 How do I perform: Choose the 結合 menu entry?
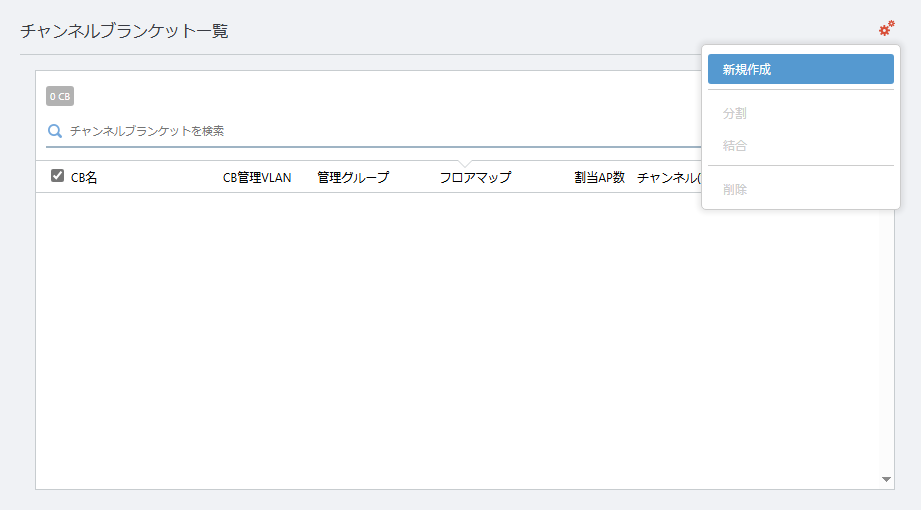pos(801,146)
